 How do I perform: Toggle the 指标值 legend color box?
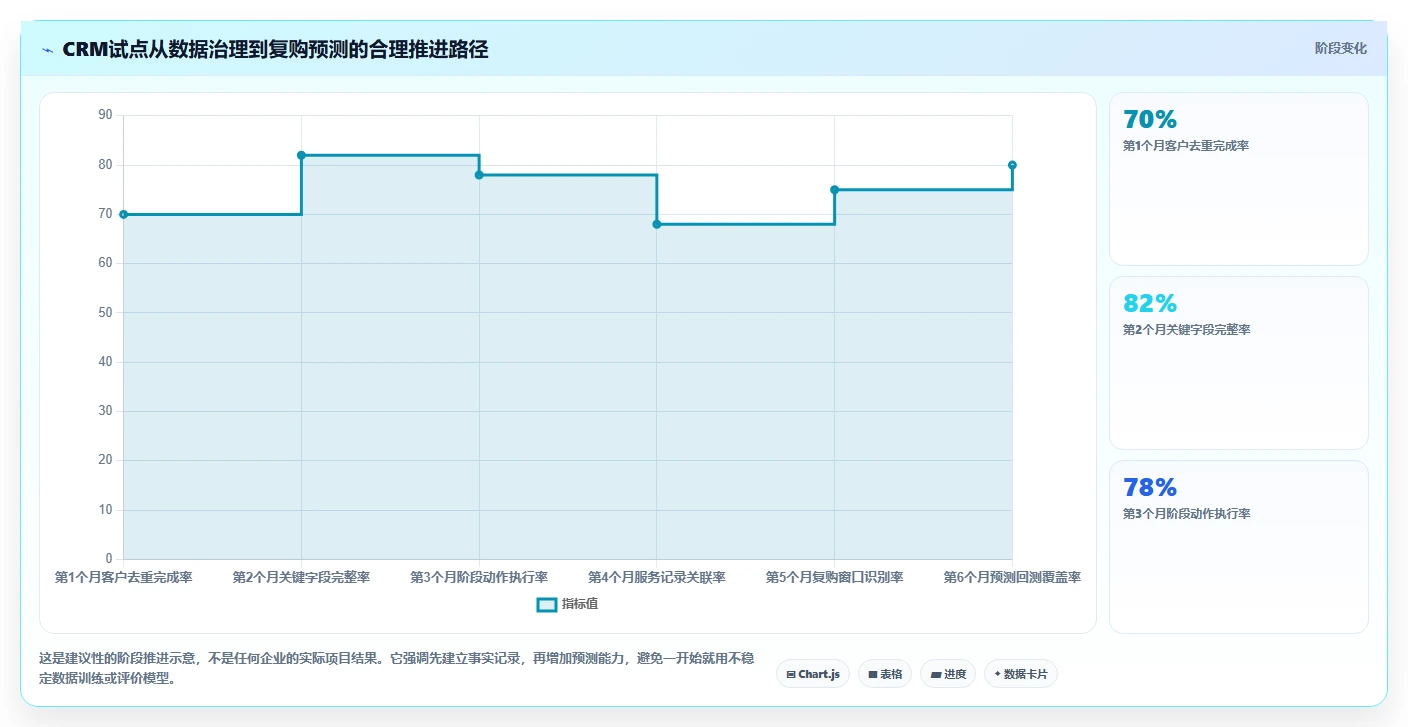coord(547,604)
